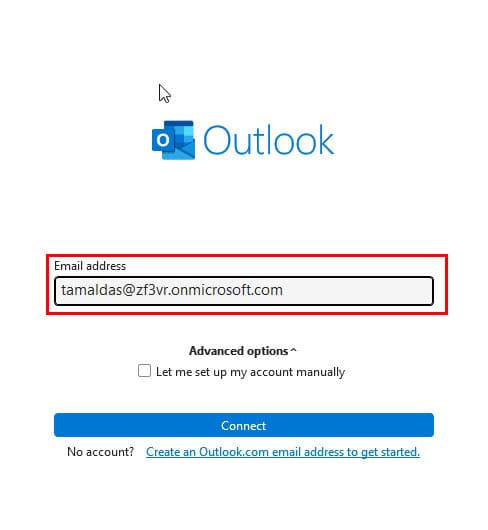Click the Outlook wordmark text
Image resolution: width=488 pixels, height=530 pixels.
coord(269,140)
